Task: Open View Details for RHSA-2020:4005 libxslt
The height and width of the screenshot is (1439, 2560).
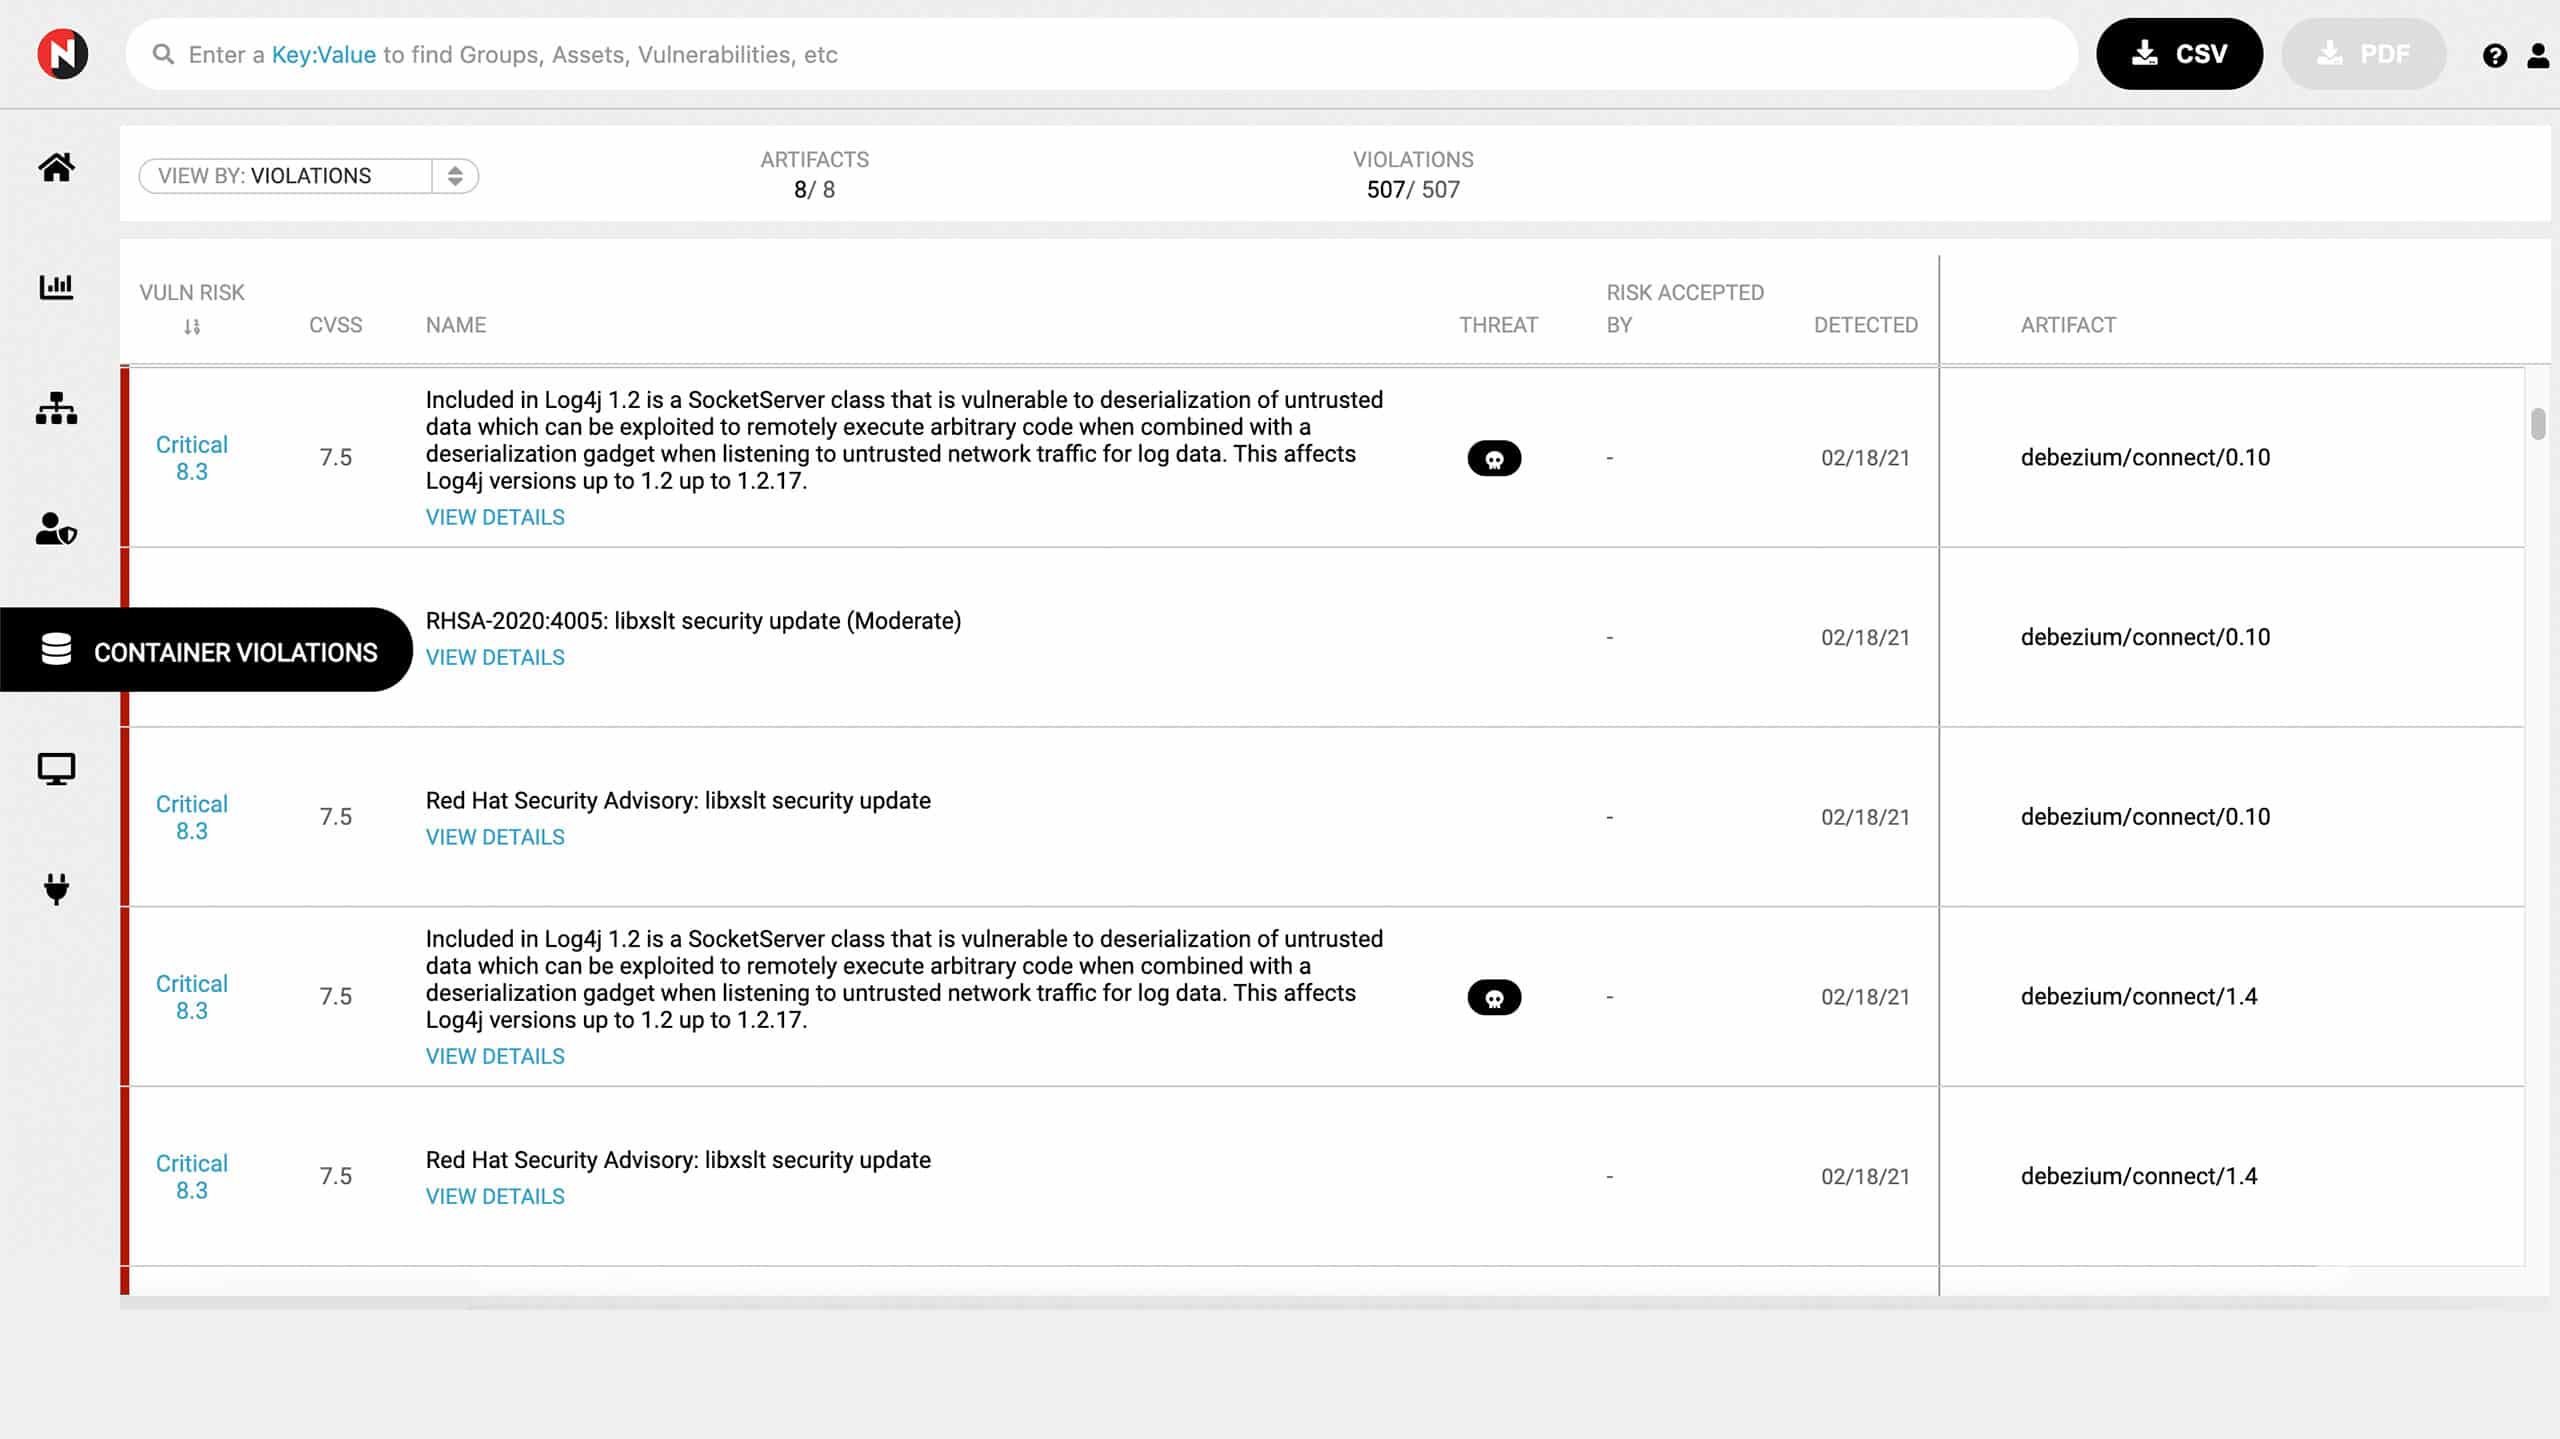Action: click(495, 657)
